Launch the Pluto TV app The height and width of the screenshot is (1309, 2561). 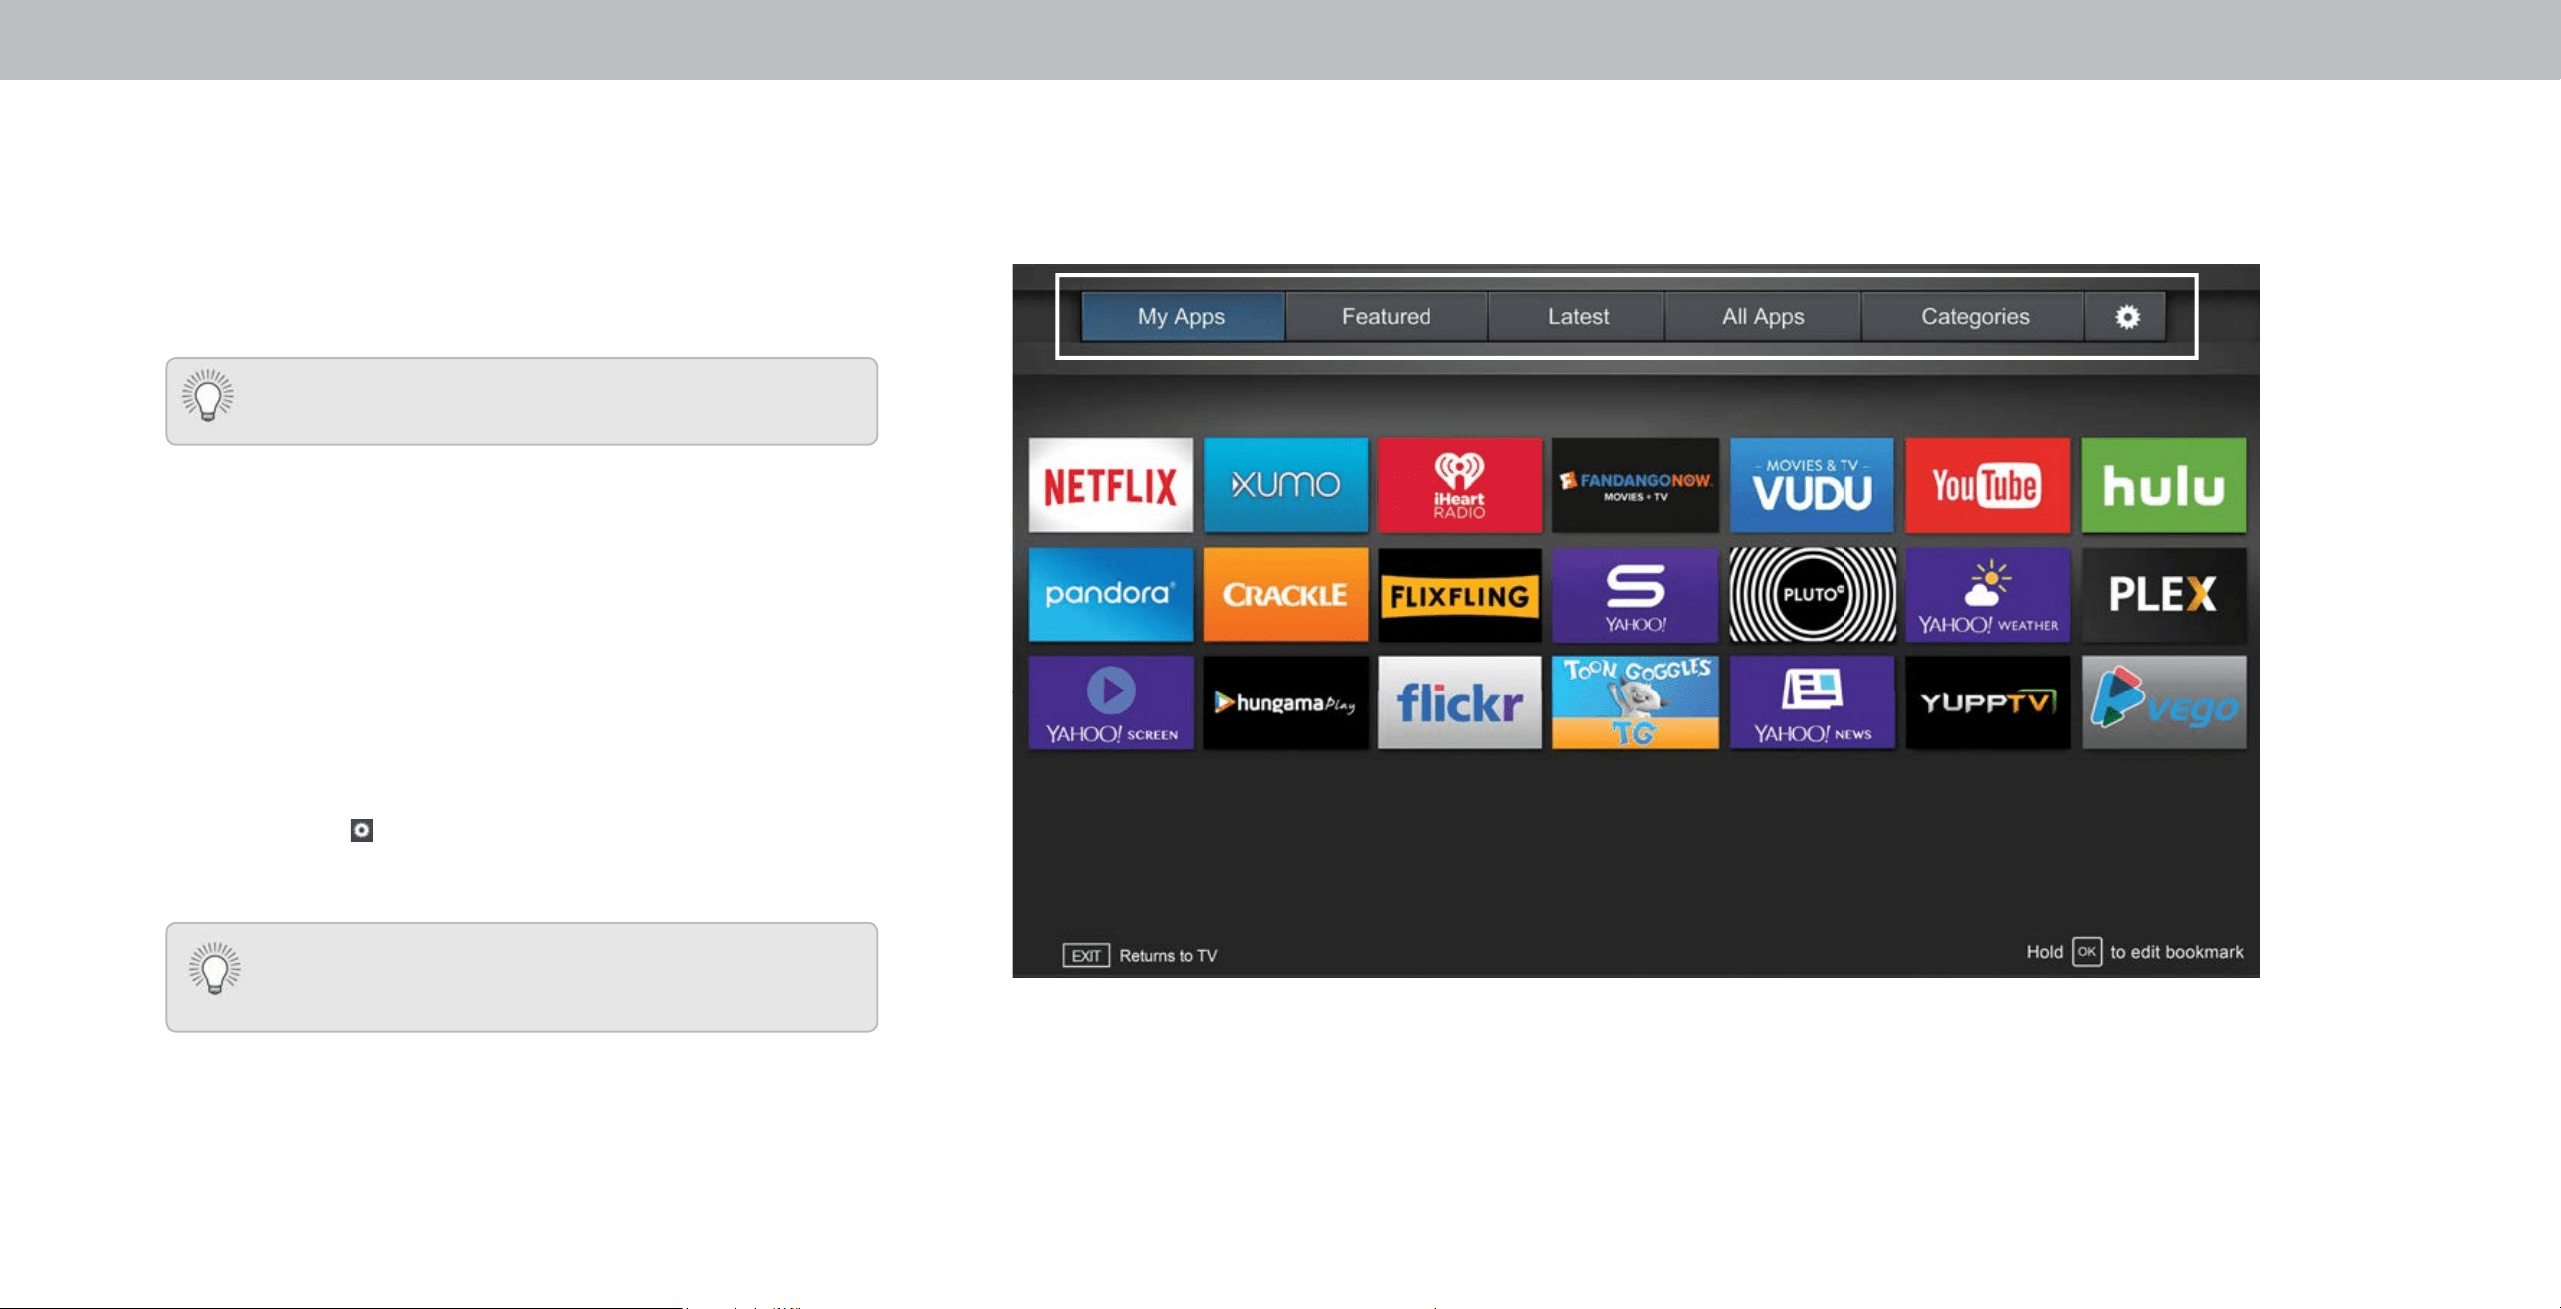[1812, 594]
